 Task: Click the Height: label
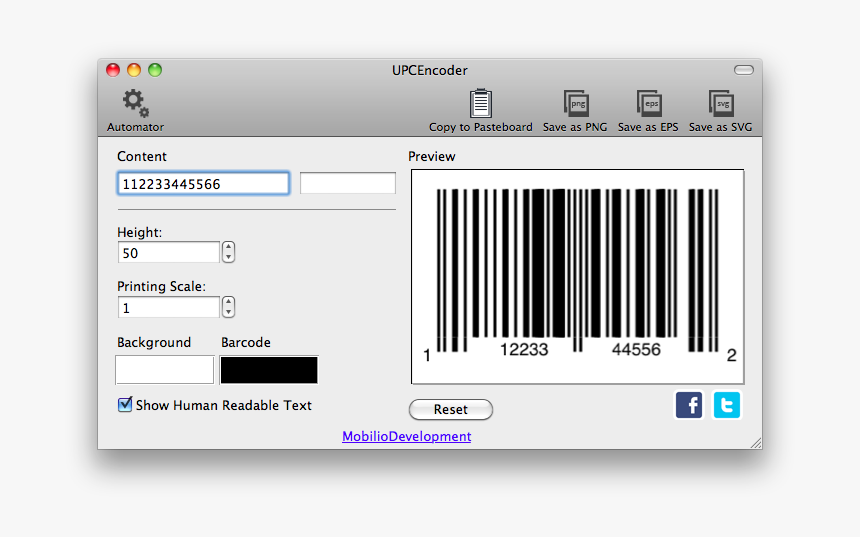pyautogui.click(x=140, y=233)
